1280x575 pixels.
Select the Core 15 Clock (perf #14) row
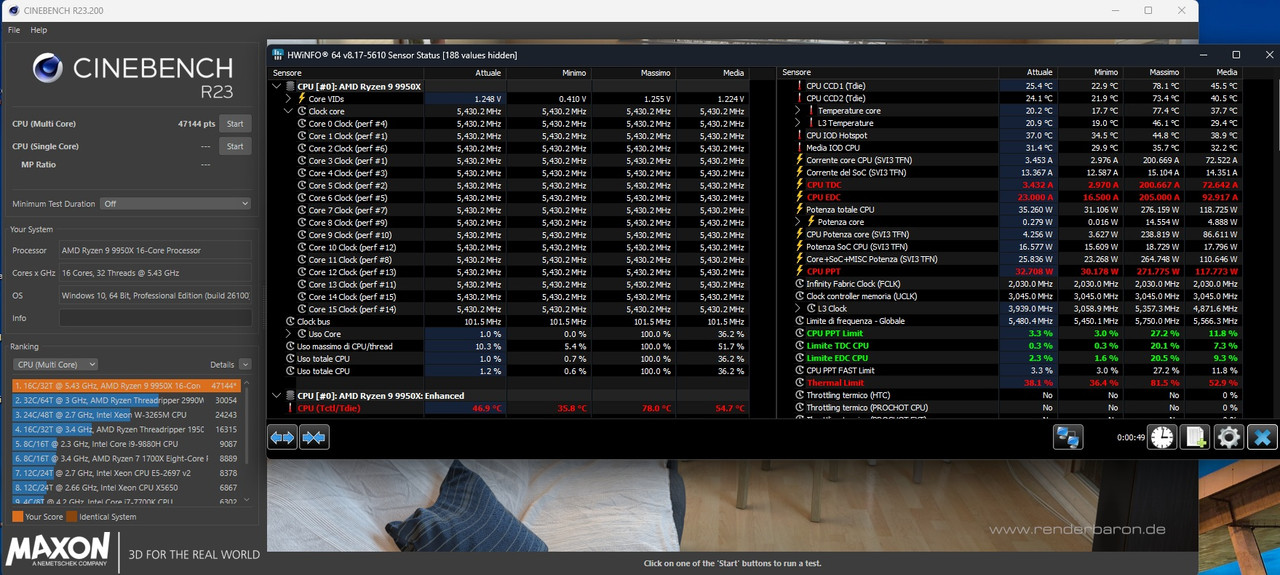pyautogui.click(x=509, y=309)
